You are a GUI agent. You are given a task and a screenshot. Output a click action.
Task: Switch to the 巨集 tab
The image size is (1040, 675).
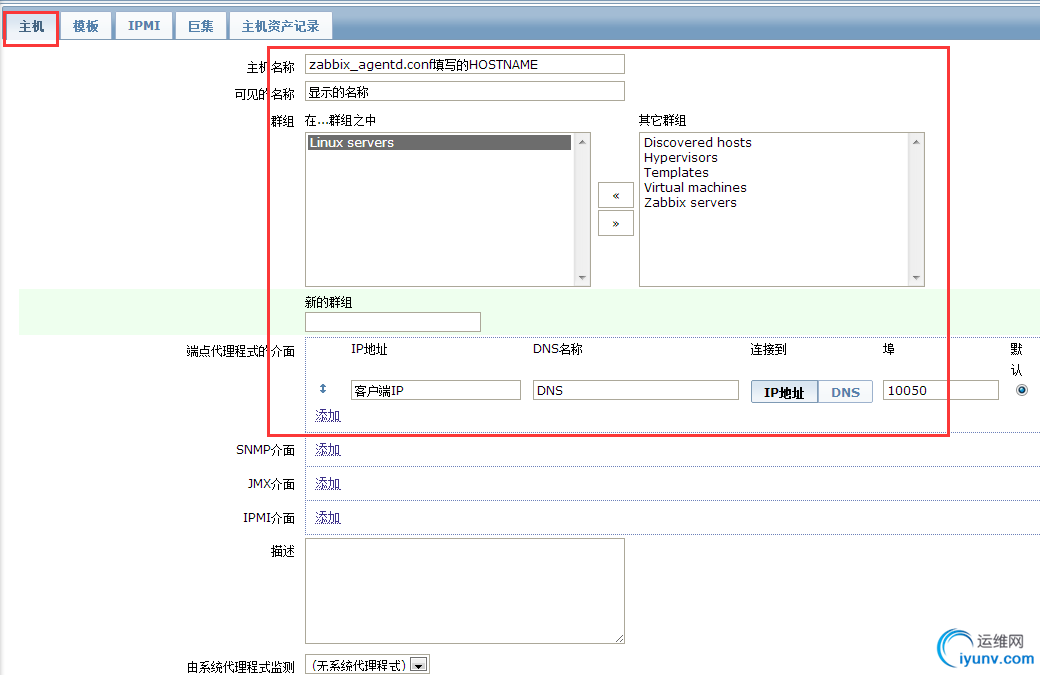[x=200, y=27]
